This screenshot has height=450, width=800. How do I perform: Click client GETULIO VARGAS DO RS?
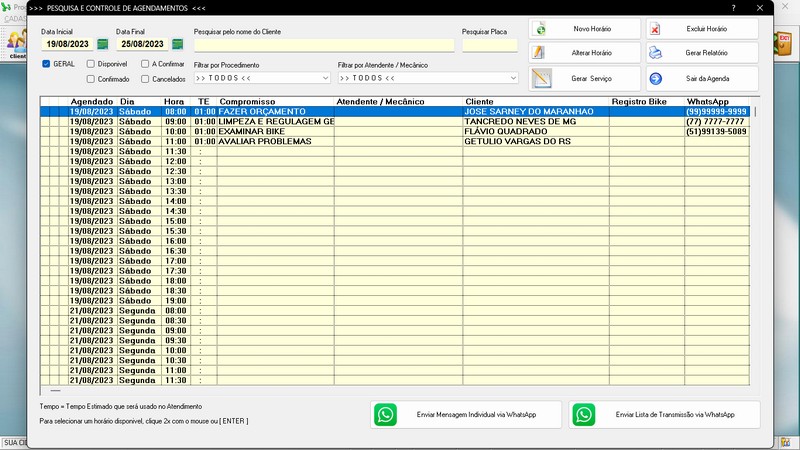point(517,141)
